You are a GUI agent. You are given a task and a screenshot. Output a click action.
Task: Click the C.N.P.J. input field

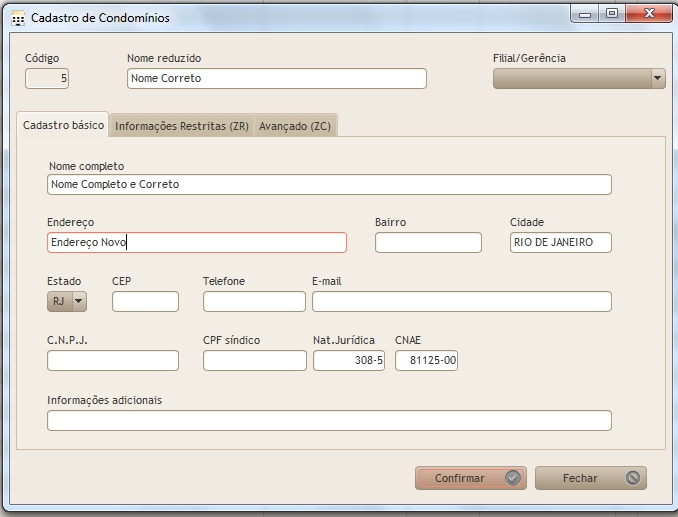(x=112, y=360)
